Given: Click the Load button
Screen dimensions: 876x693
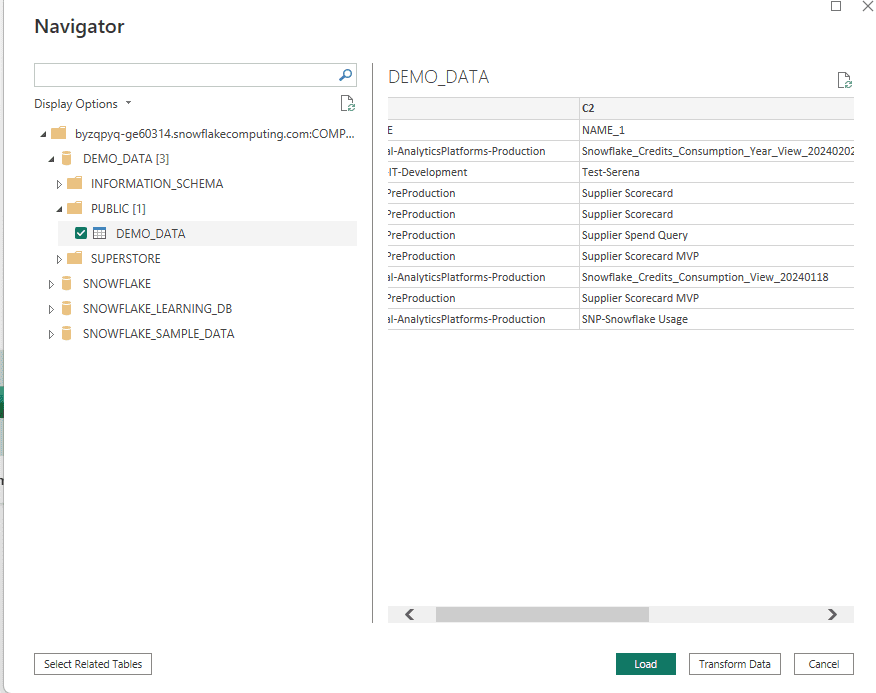Looking at the screenshot, I should [646, 664].
